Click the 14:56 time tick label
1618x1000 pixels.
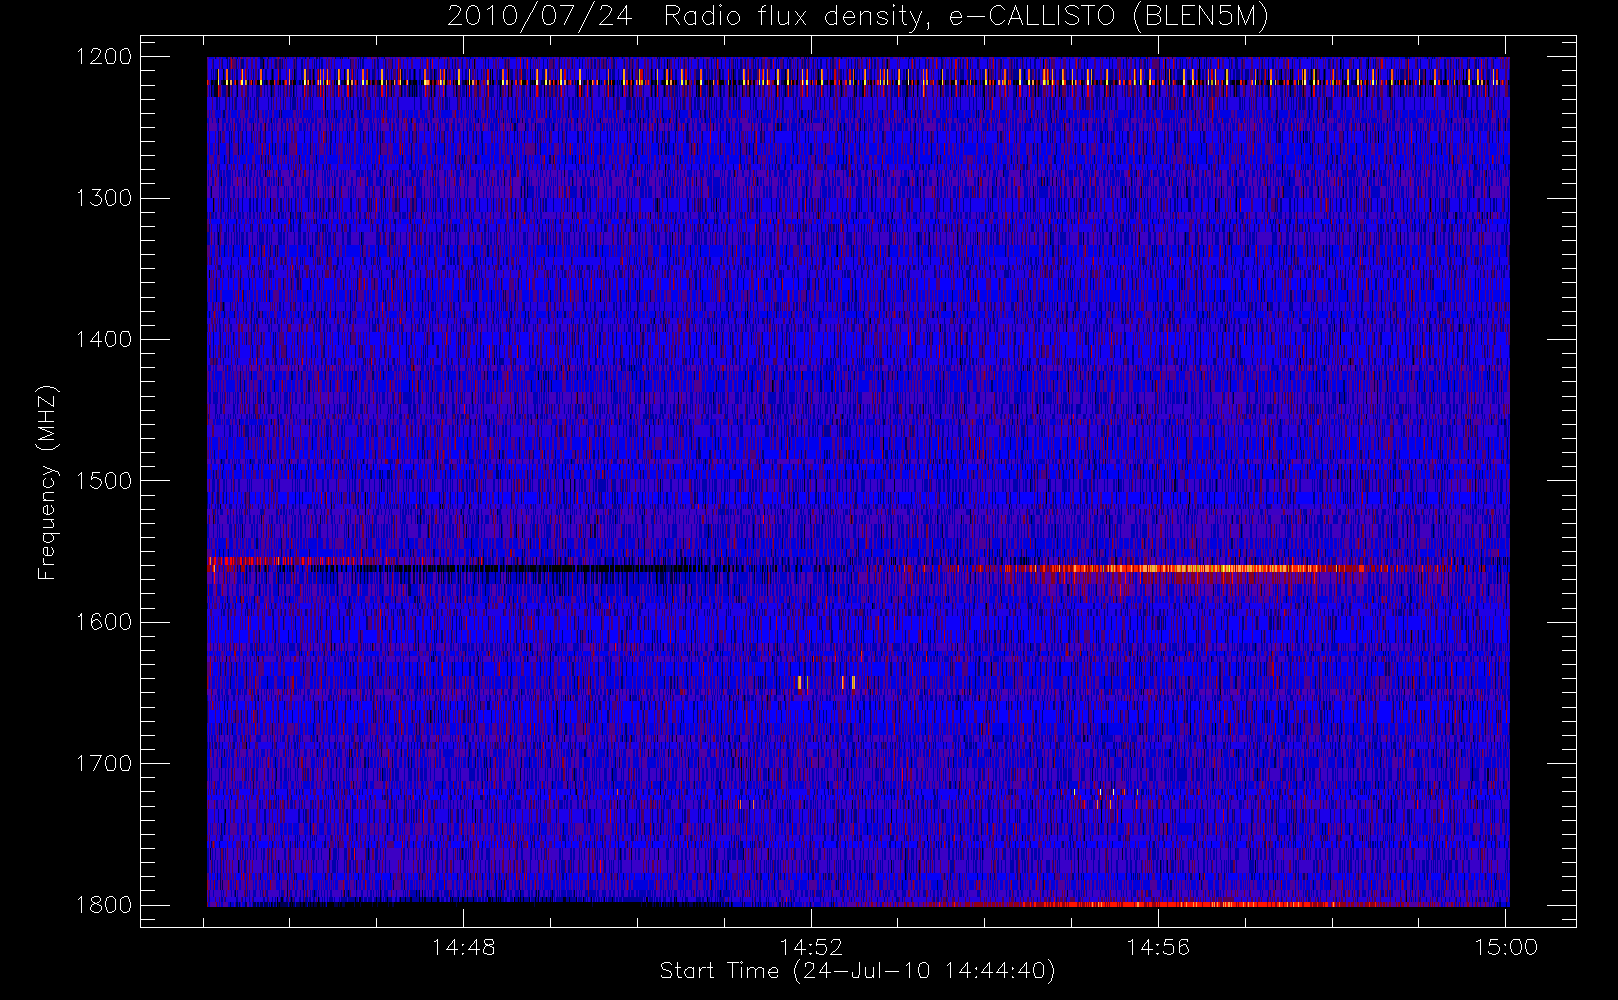point(1158,947)
